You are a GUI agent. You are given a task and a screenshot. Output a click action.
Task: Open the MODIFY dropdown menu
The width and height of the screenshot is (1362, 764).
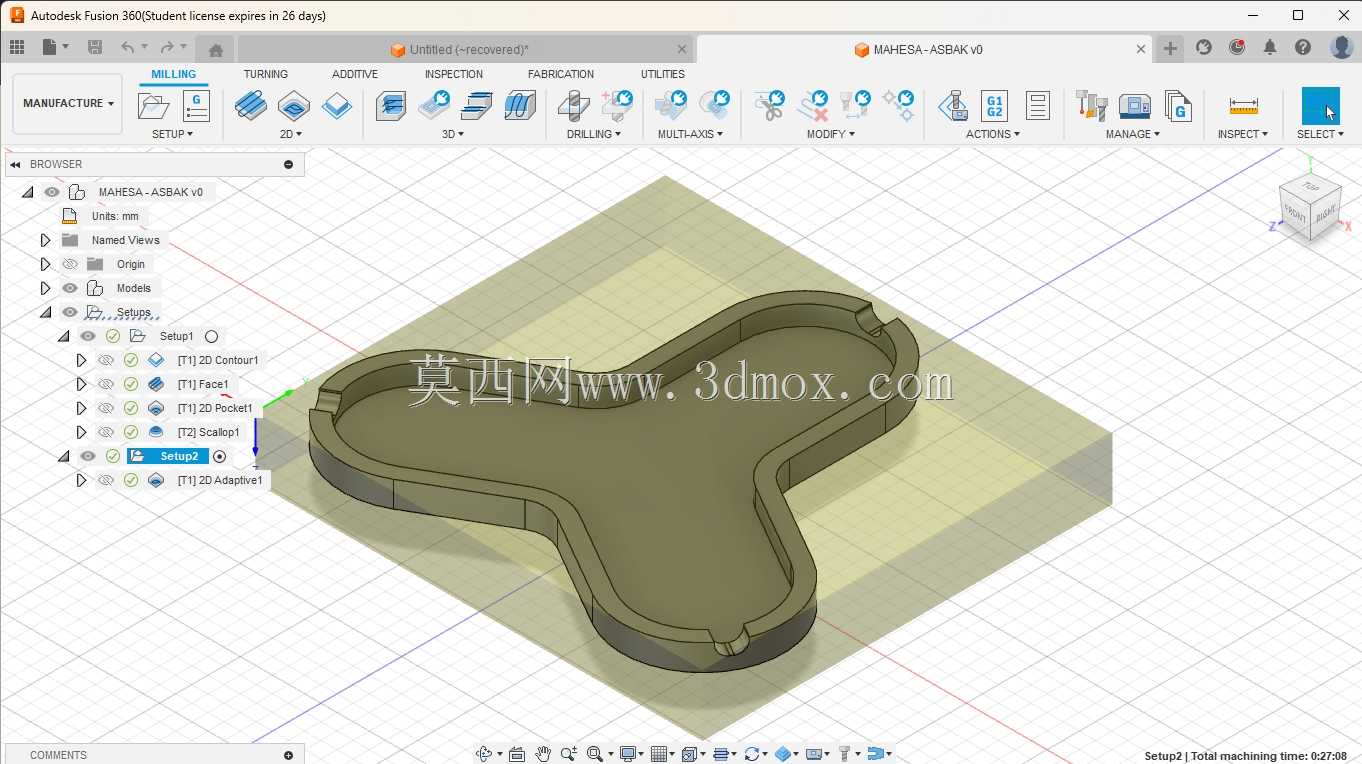point(831,134)
